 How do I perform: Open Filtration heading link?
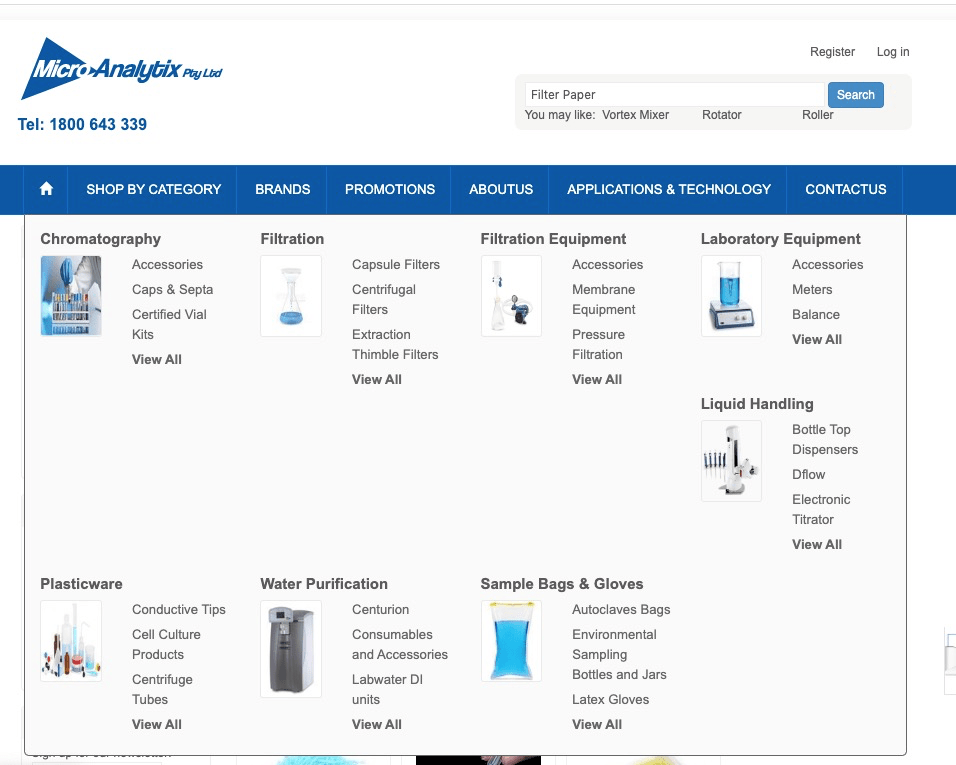[x=292, y=239]
